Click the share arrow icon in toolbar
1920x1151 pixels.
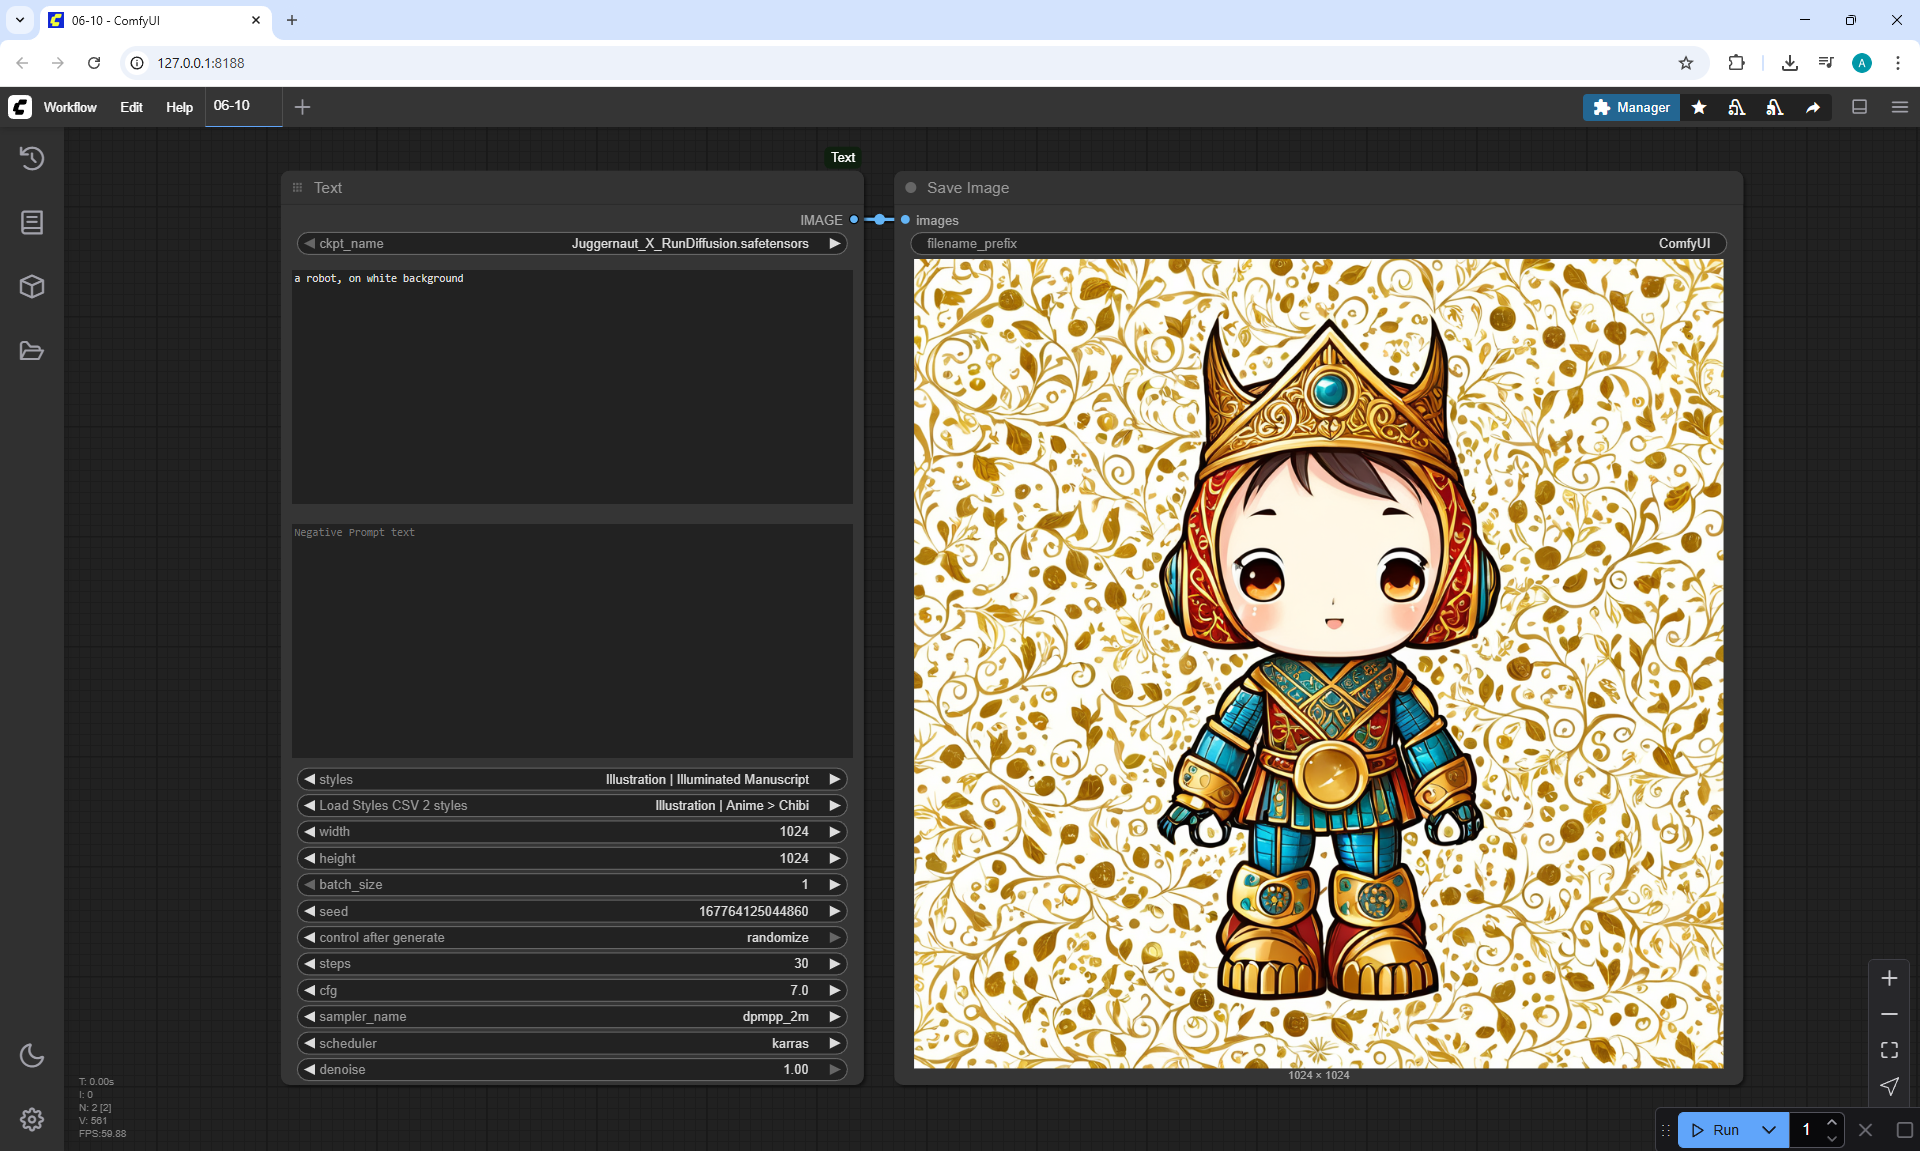click(1813, 107)
